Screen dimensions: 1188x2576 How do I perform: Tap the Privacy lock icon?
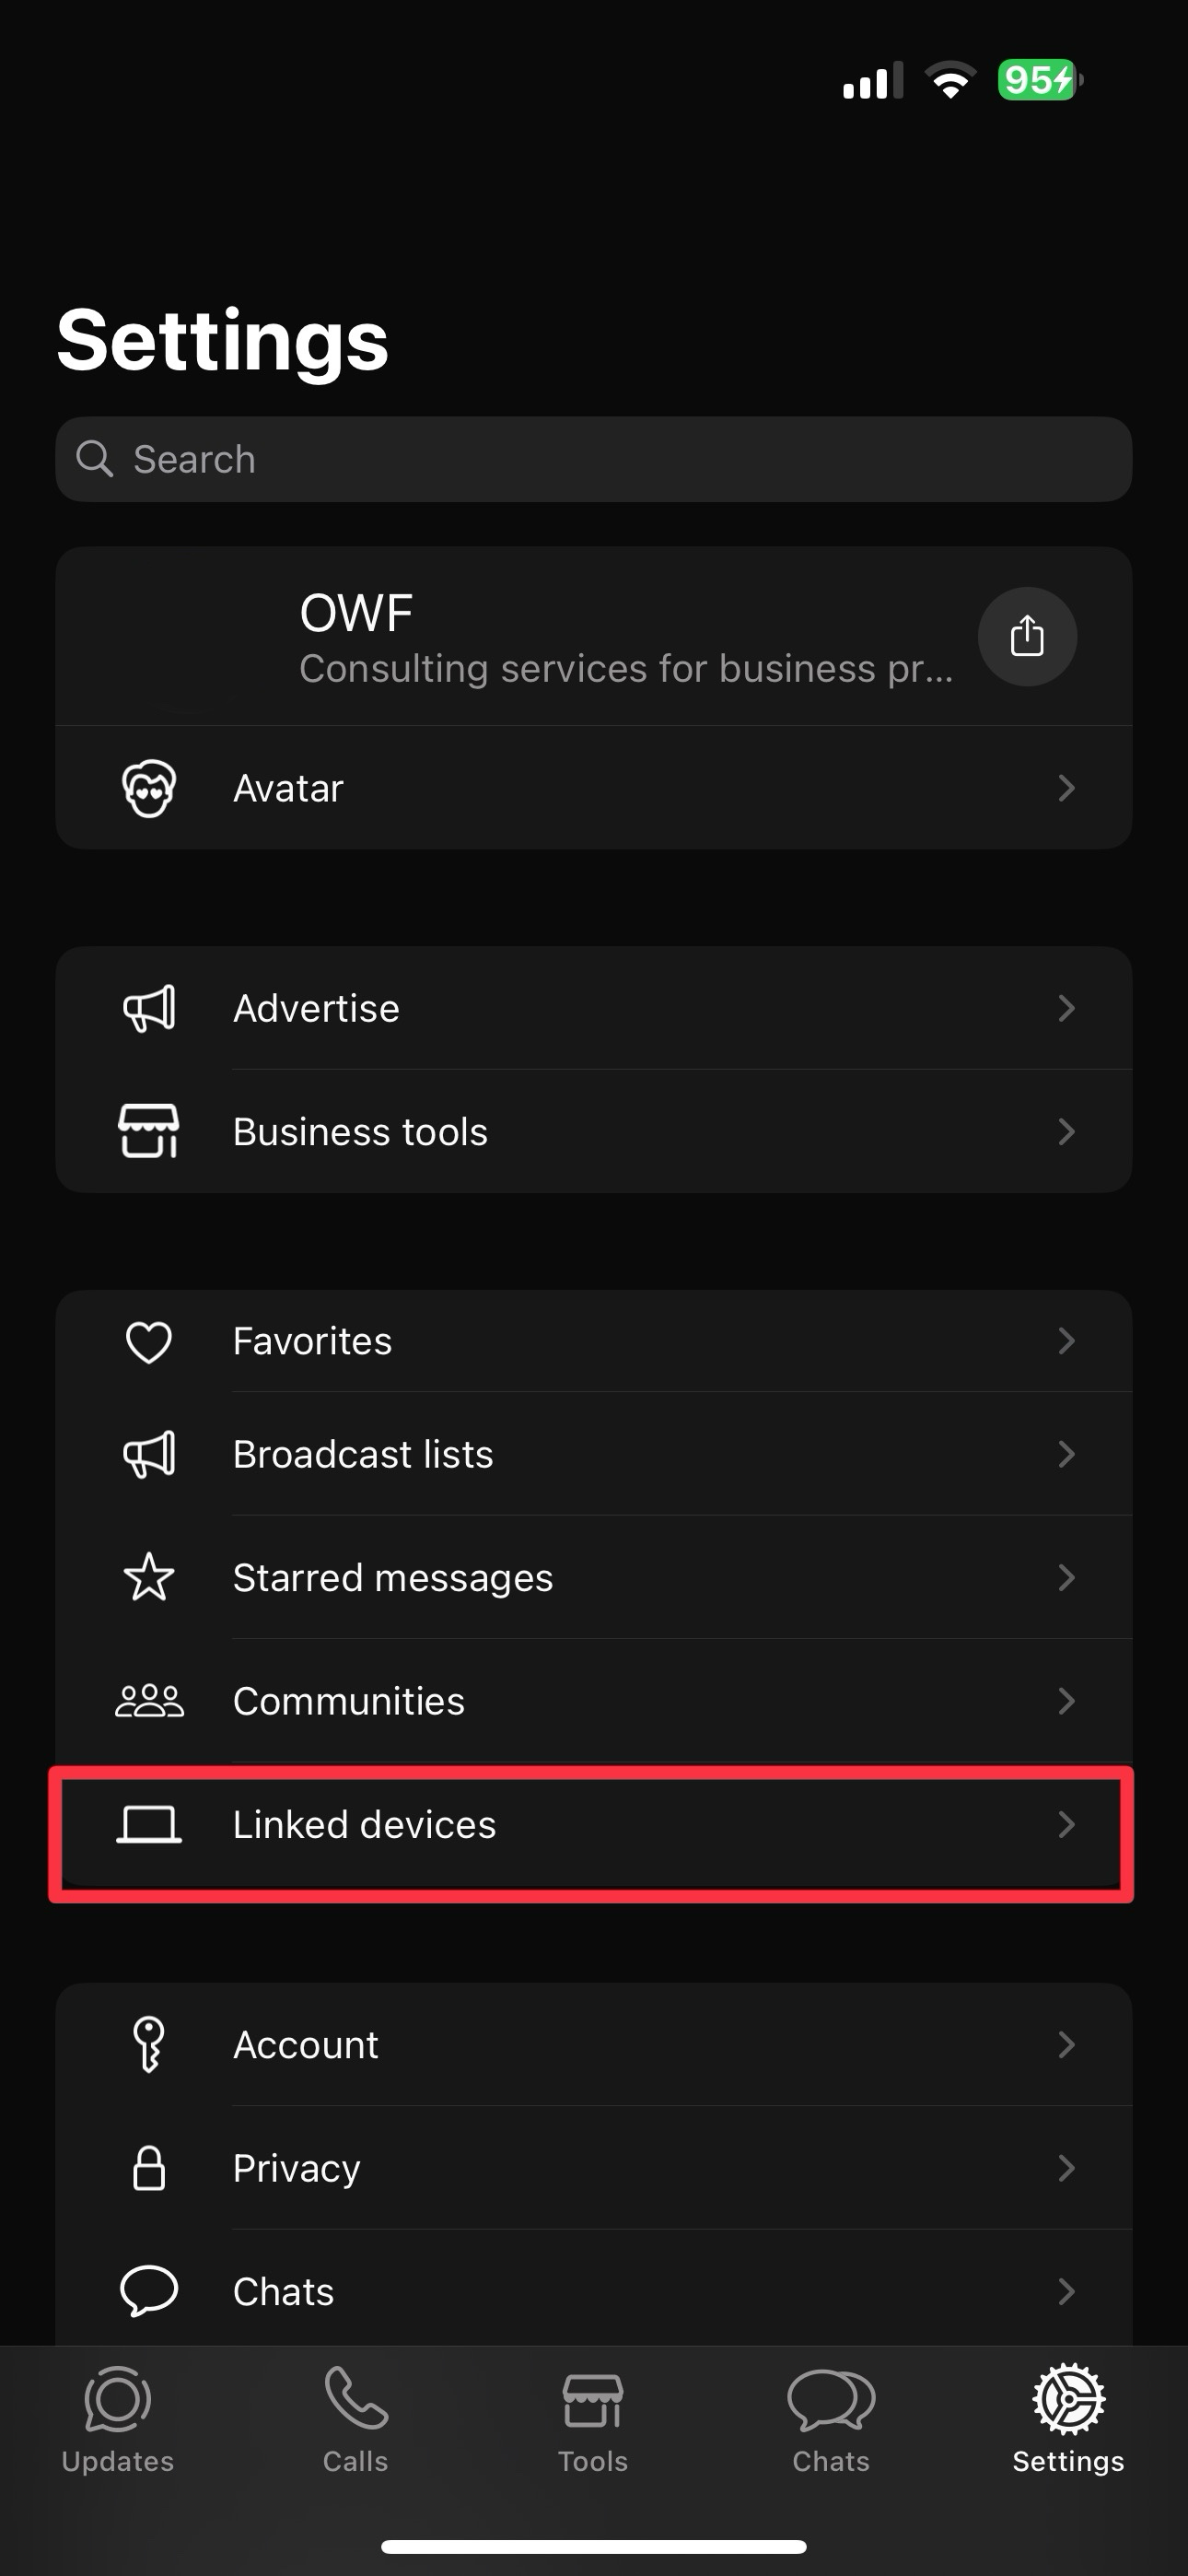[149, 2168]
